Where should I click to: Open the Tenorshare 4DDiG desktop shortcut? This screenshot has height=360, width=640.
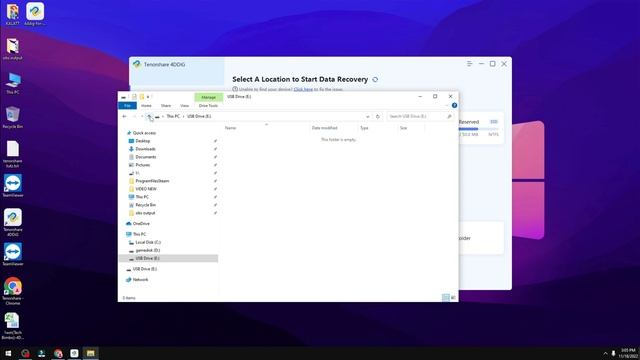13,222
